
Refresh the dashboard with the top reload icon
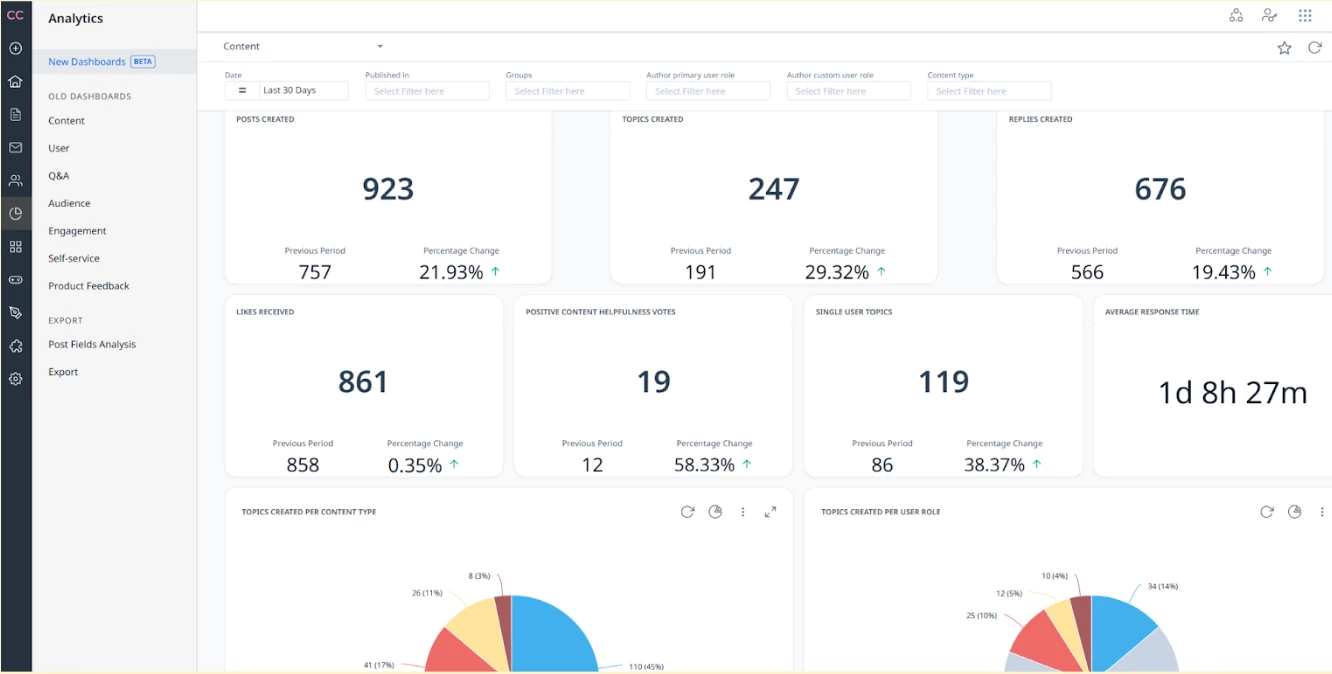point(1315,47)
